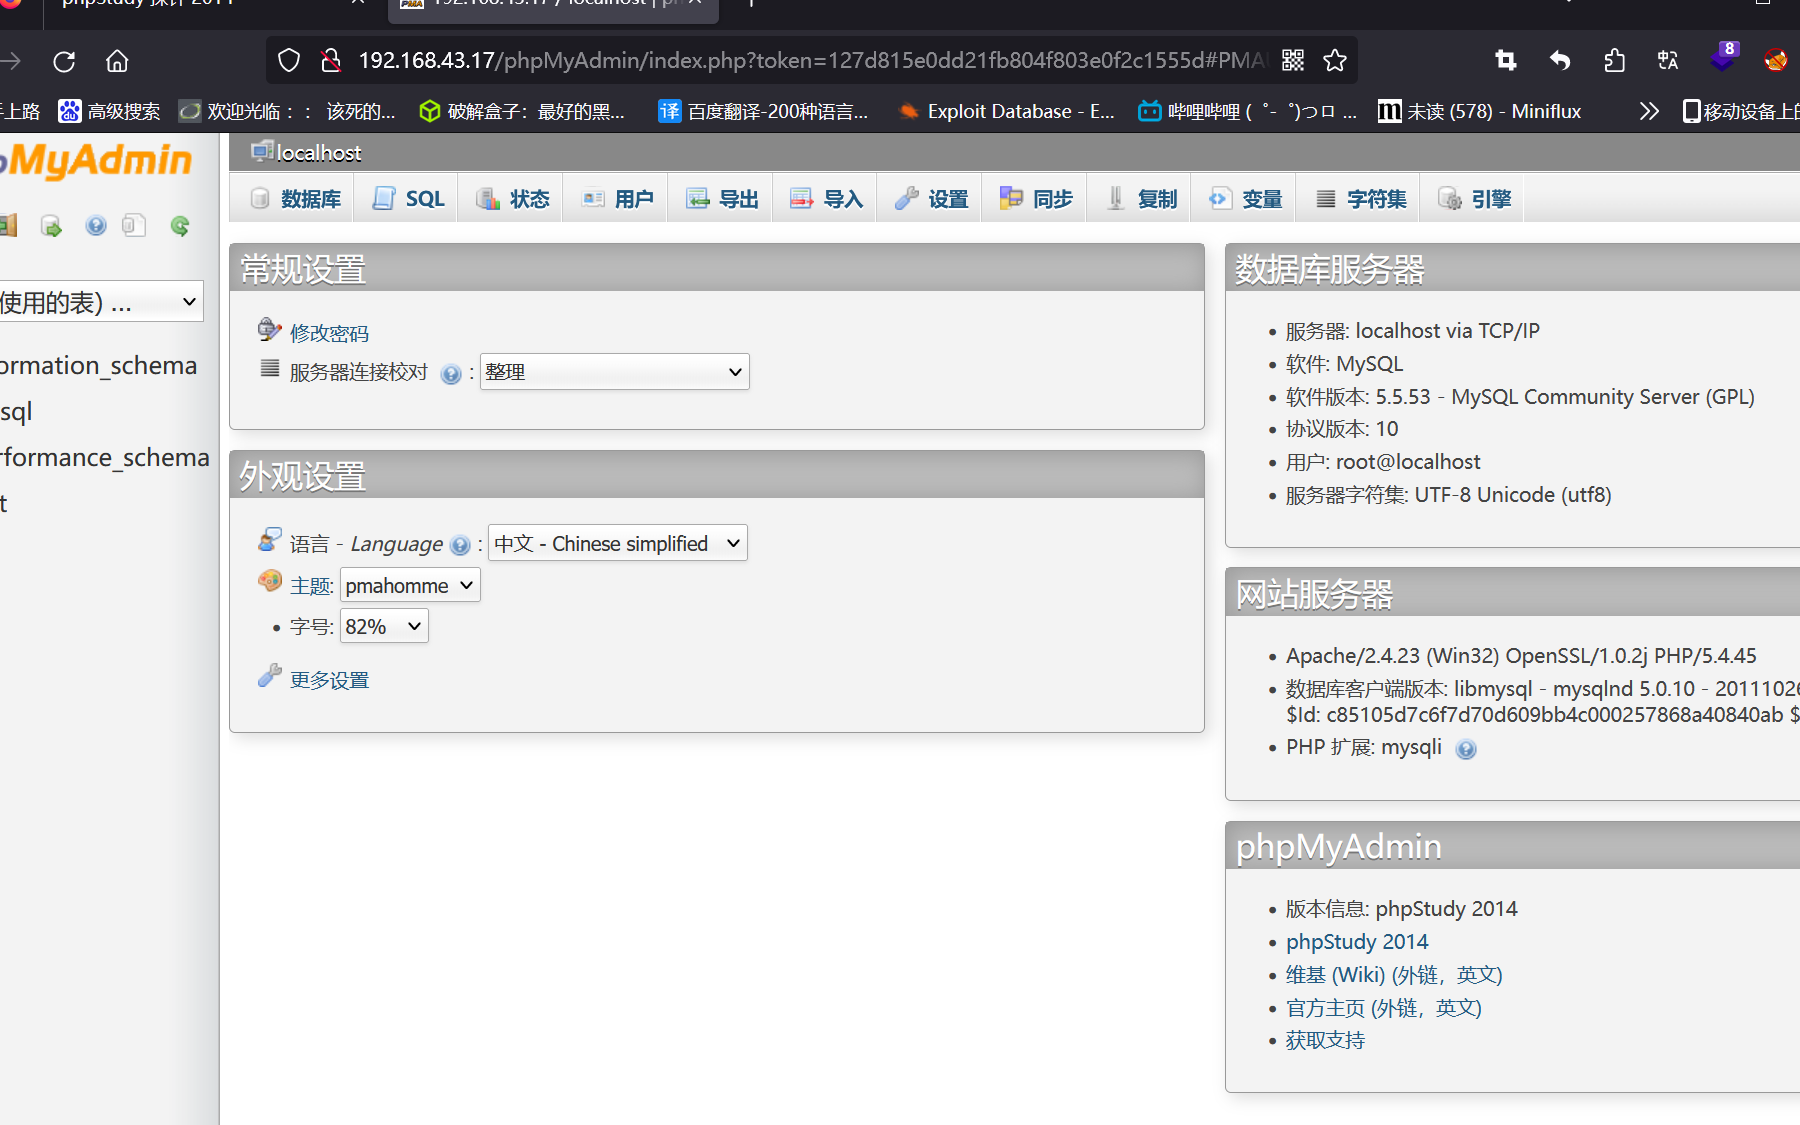The image size is (1800, 1125).
Task: Go to the 导出 tab
Action: point(722,199)
